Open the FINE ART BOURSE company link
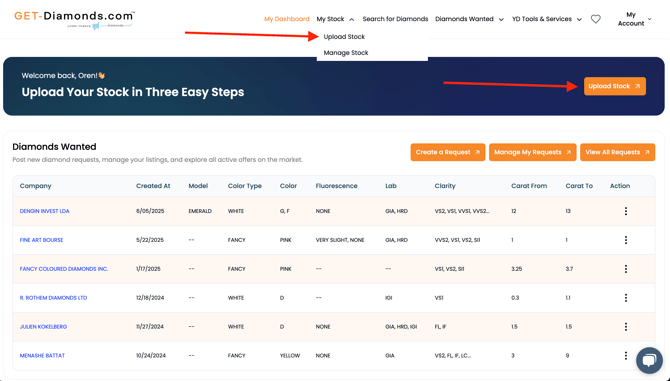The height and width of the screenshot is (381, 670). coord(41,240)
